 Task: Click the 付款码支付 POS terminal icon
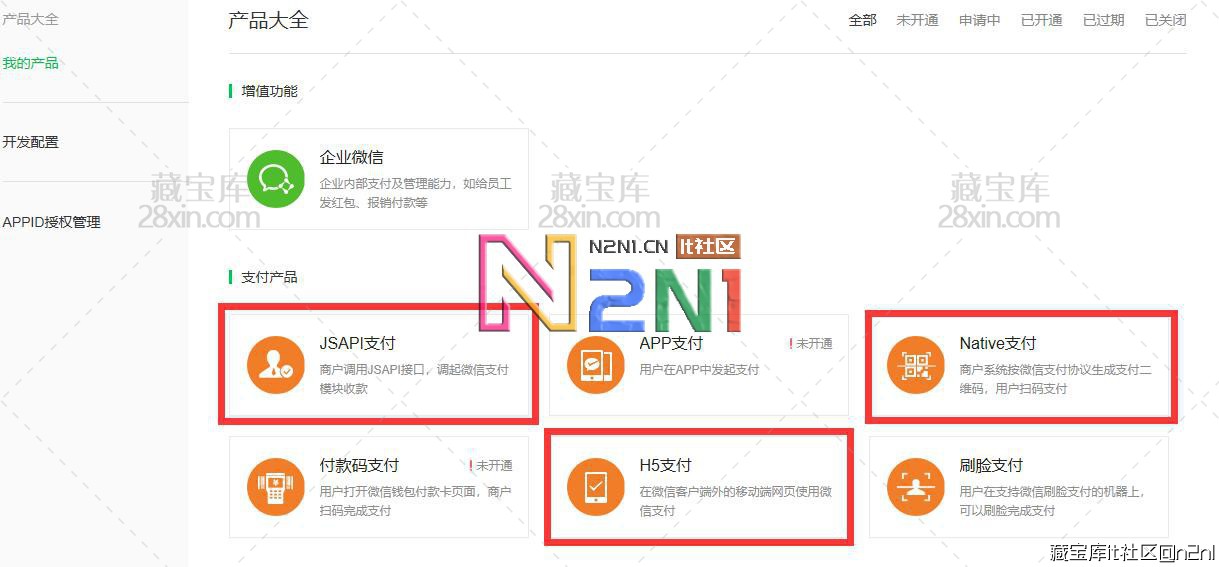tap(275, 487)
